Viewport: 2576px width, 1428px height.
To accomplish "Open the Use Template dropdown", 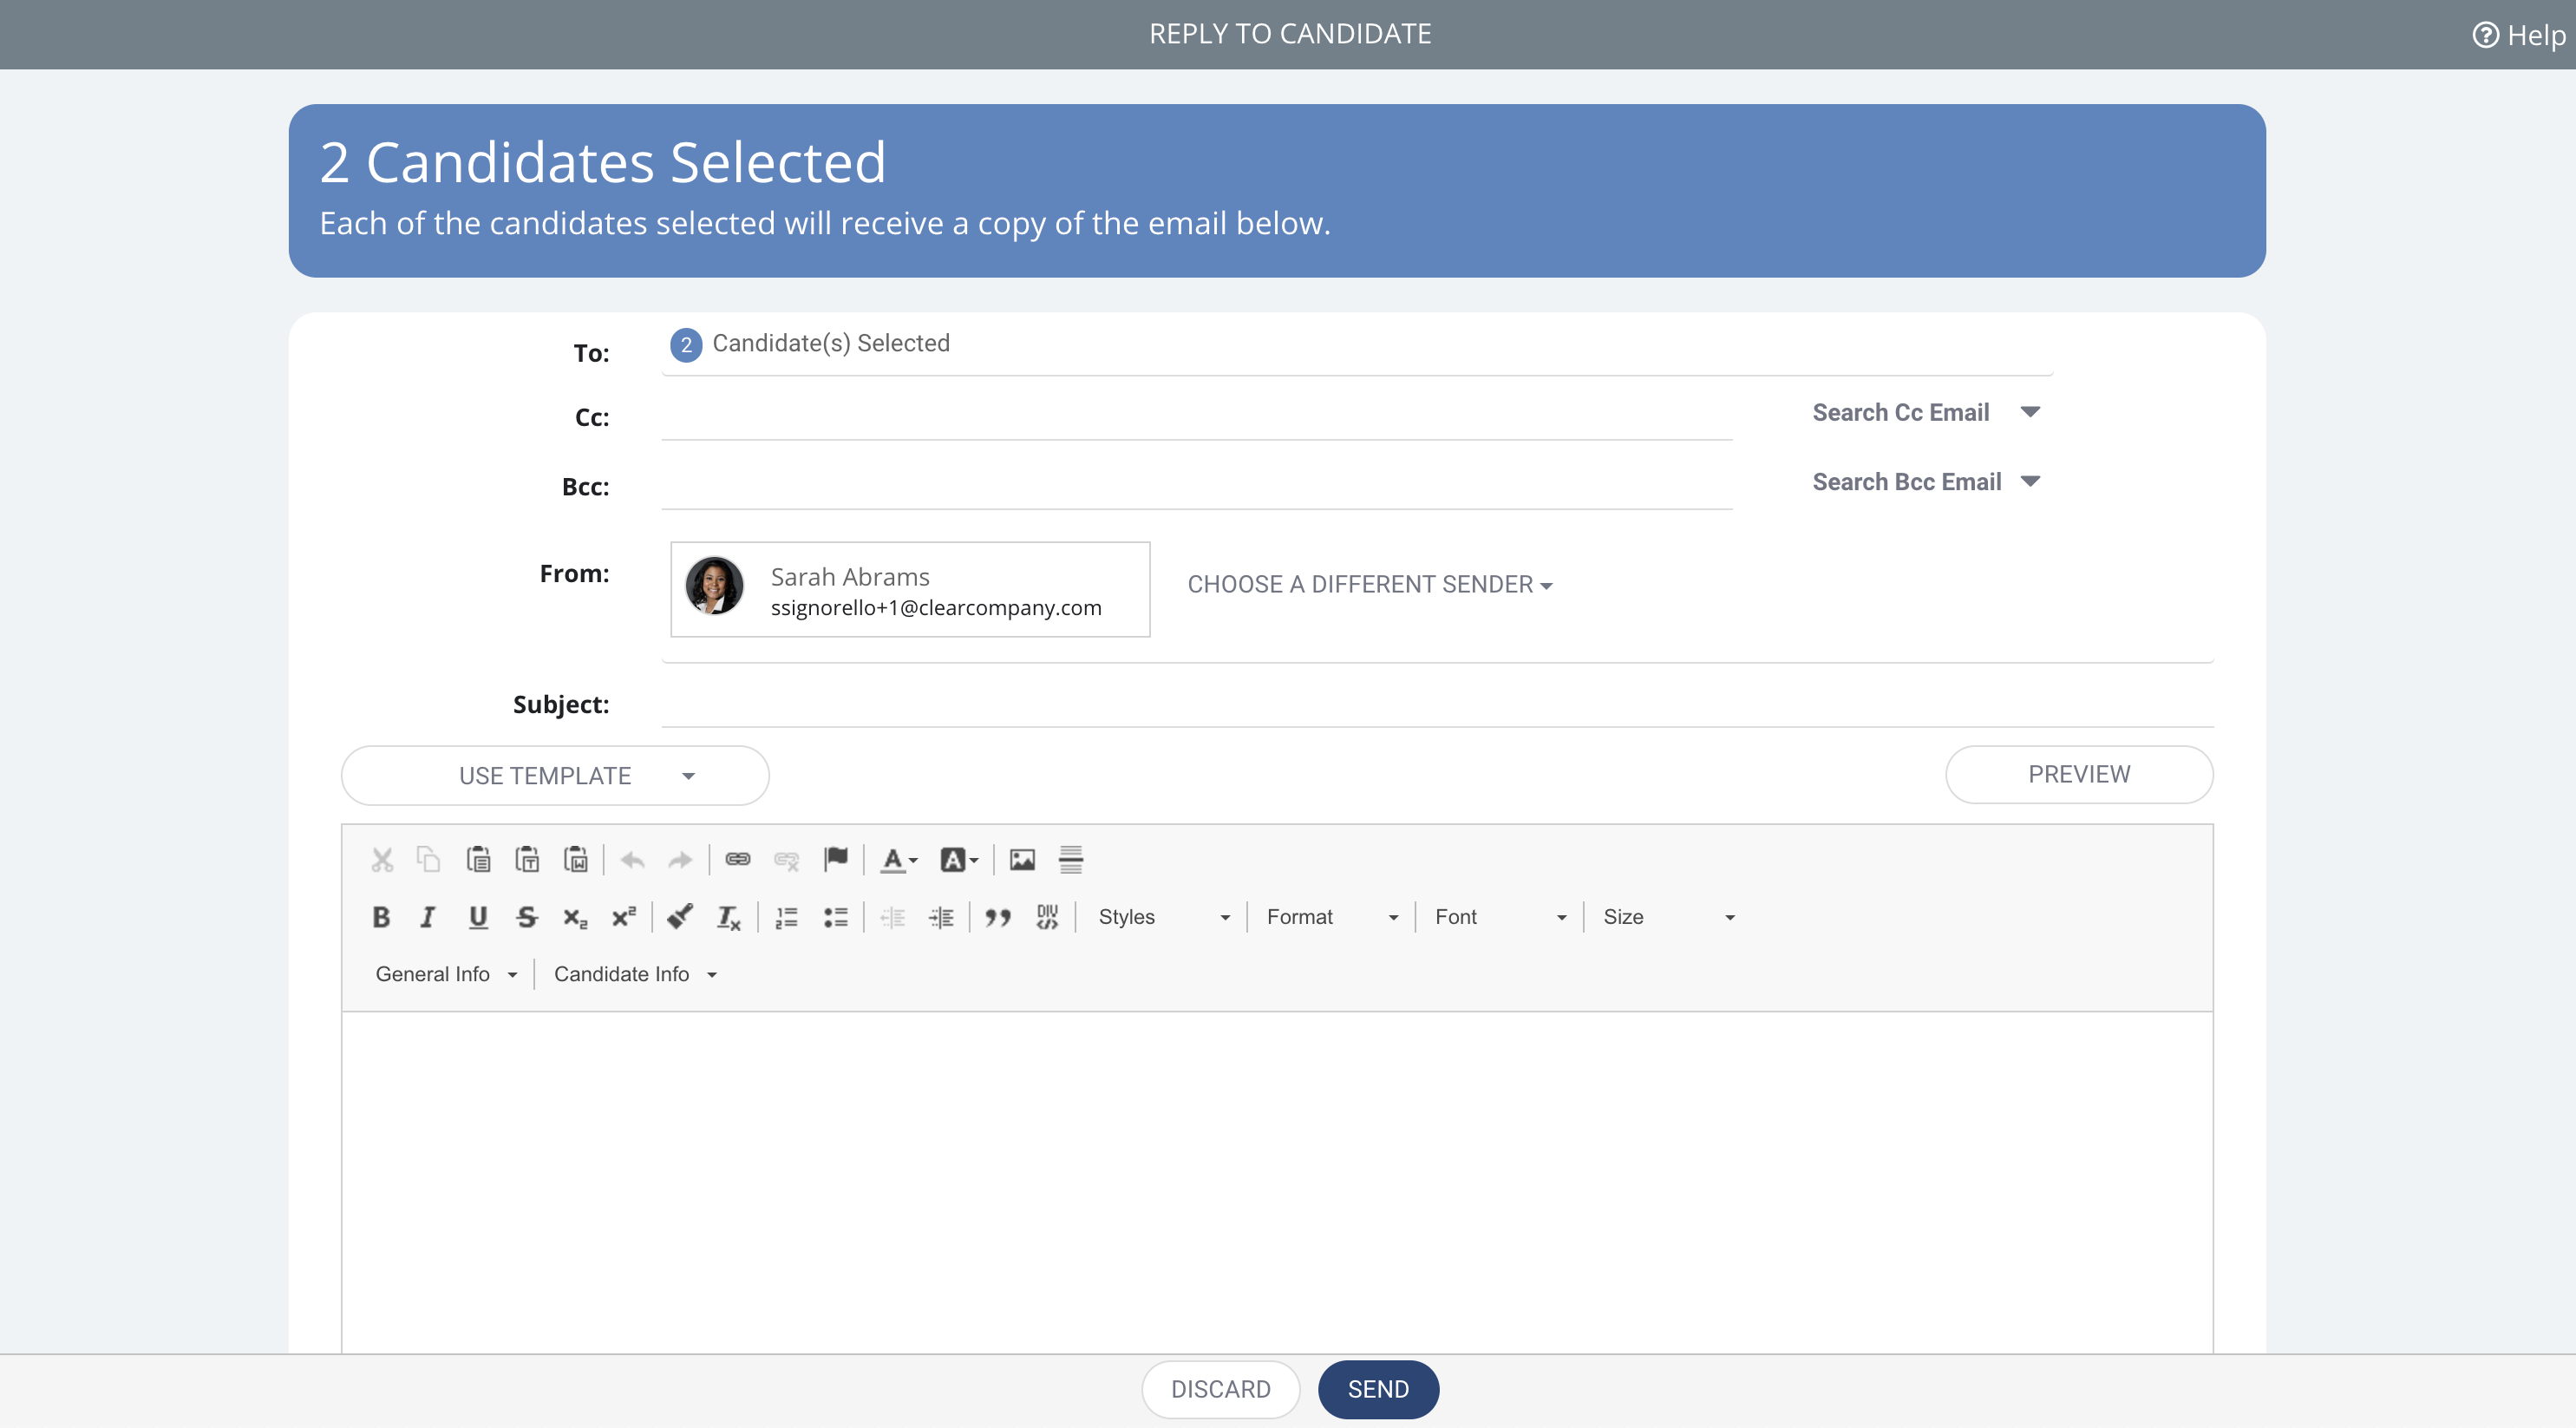I will tap(555, 776).
